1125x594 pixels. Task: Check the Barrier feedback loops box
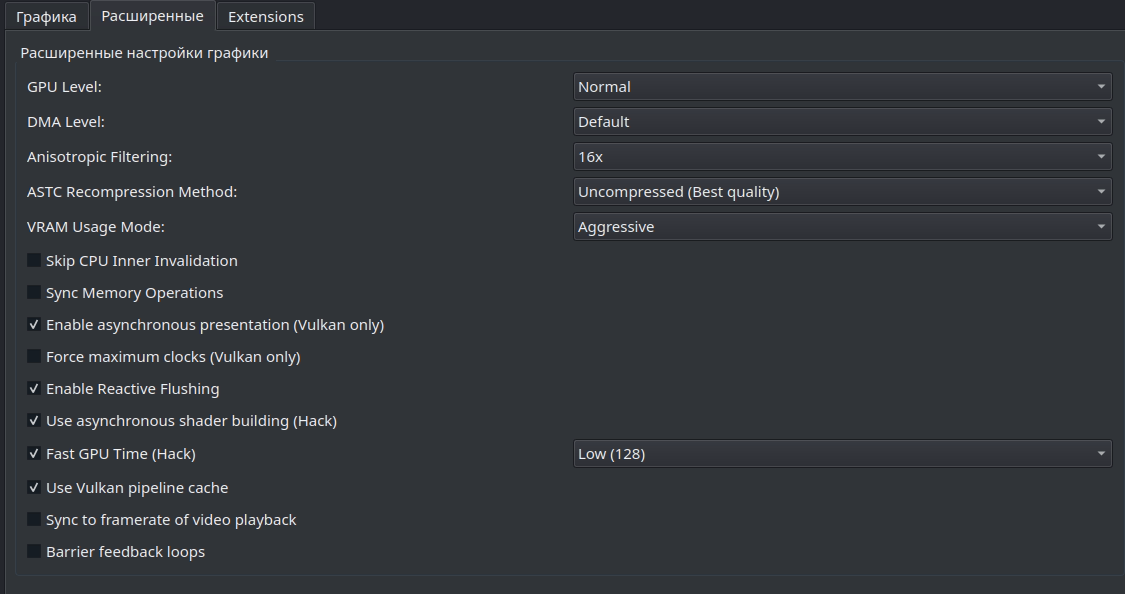35,552
